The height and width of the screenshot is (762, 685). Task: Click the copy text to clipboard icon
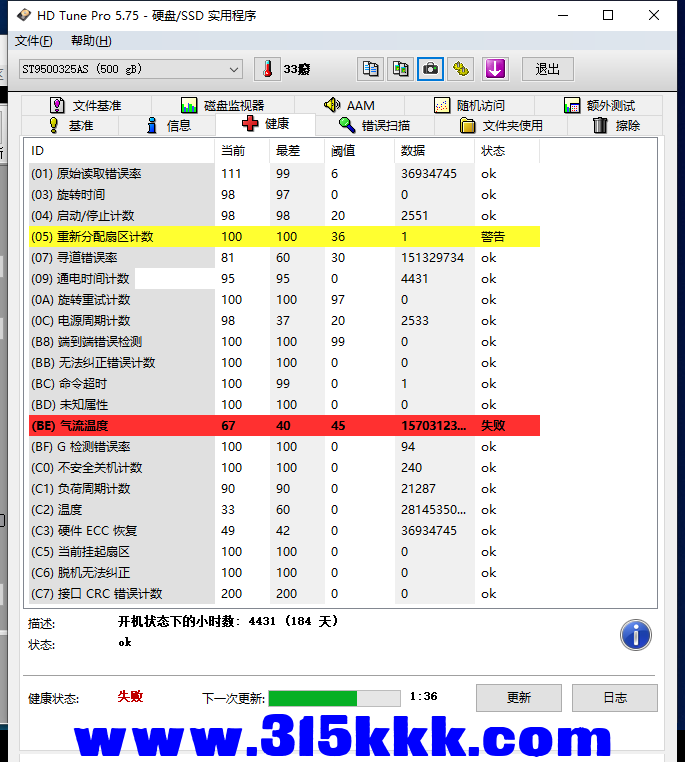pos(371,69)
